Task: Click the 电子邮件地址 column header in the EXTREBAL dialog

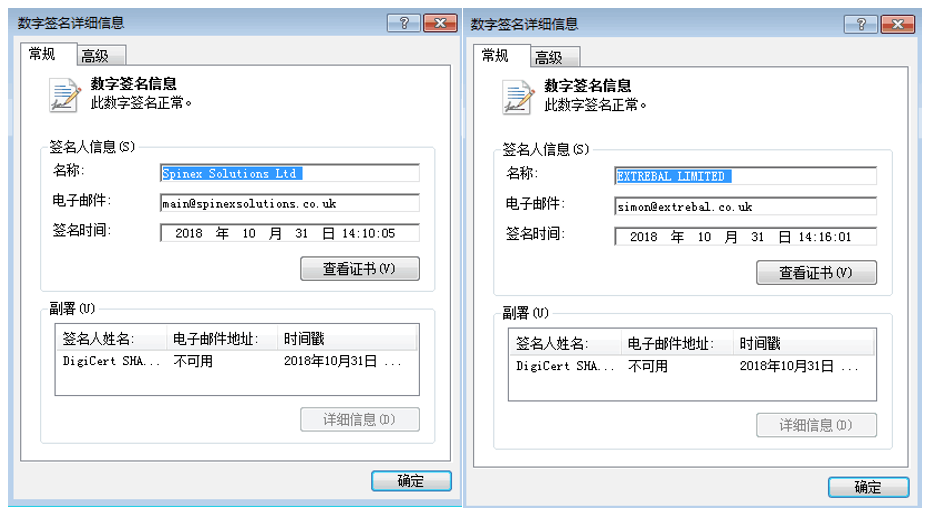Action: [x=677, y=344]
